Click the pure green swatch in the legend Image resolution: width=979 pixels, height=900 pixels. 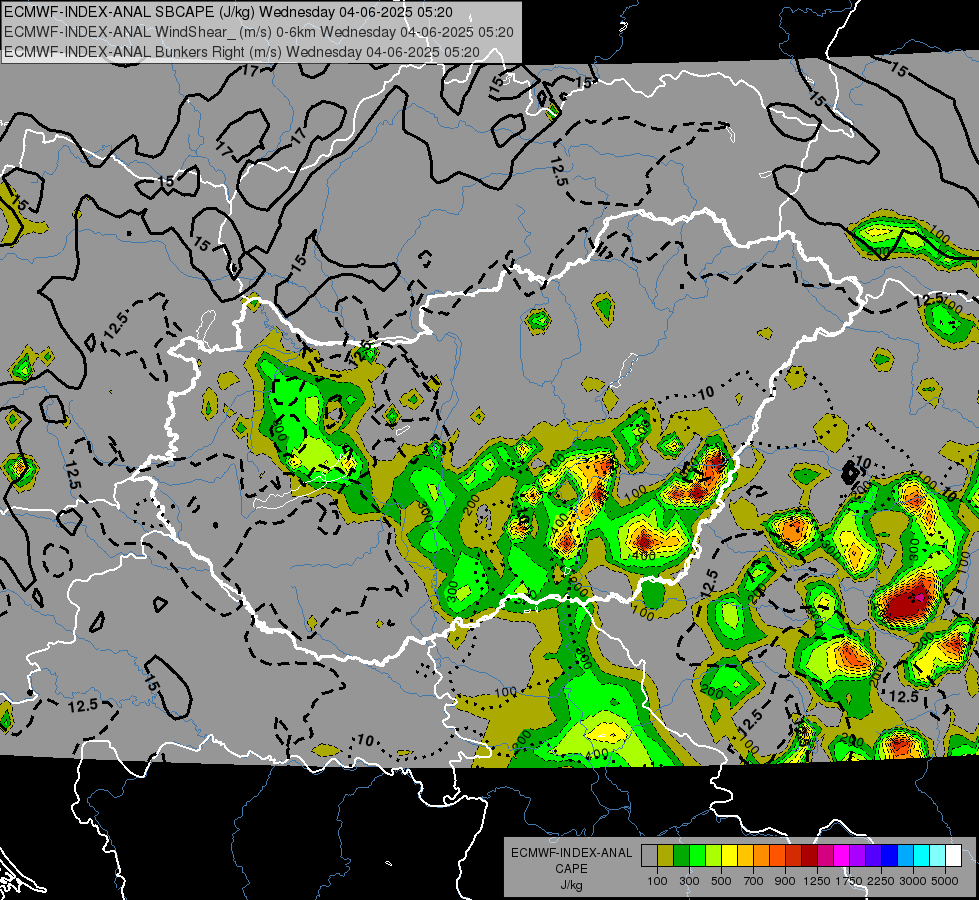[697, 855]
